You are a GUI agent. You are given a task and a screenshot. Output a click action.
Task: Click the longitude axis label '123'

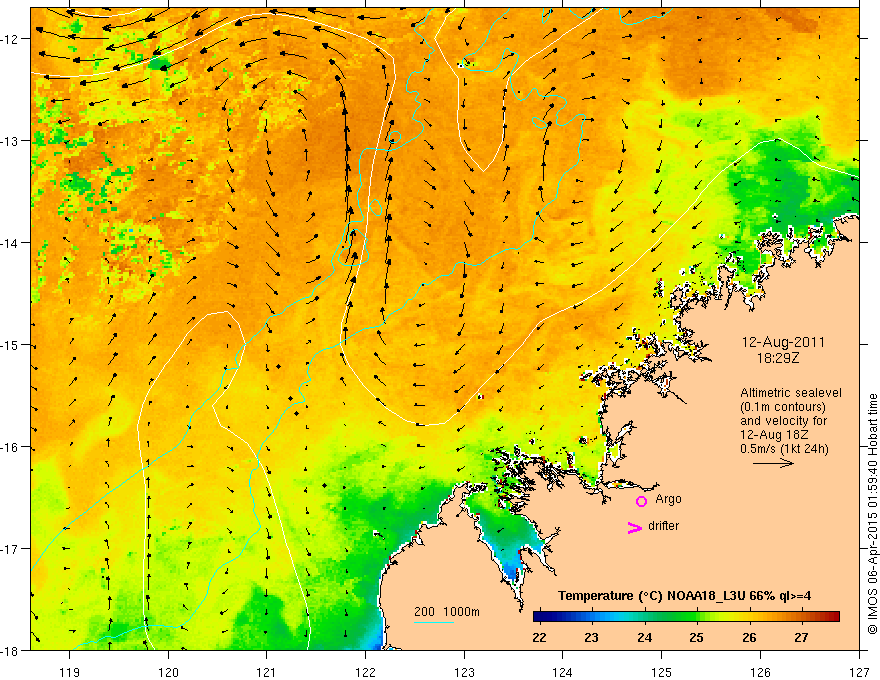point(464,672)
